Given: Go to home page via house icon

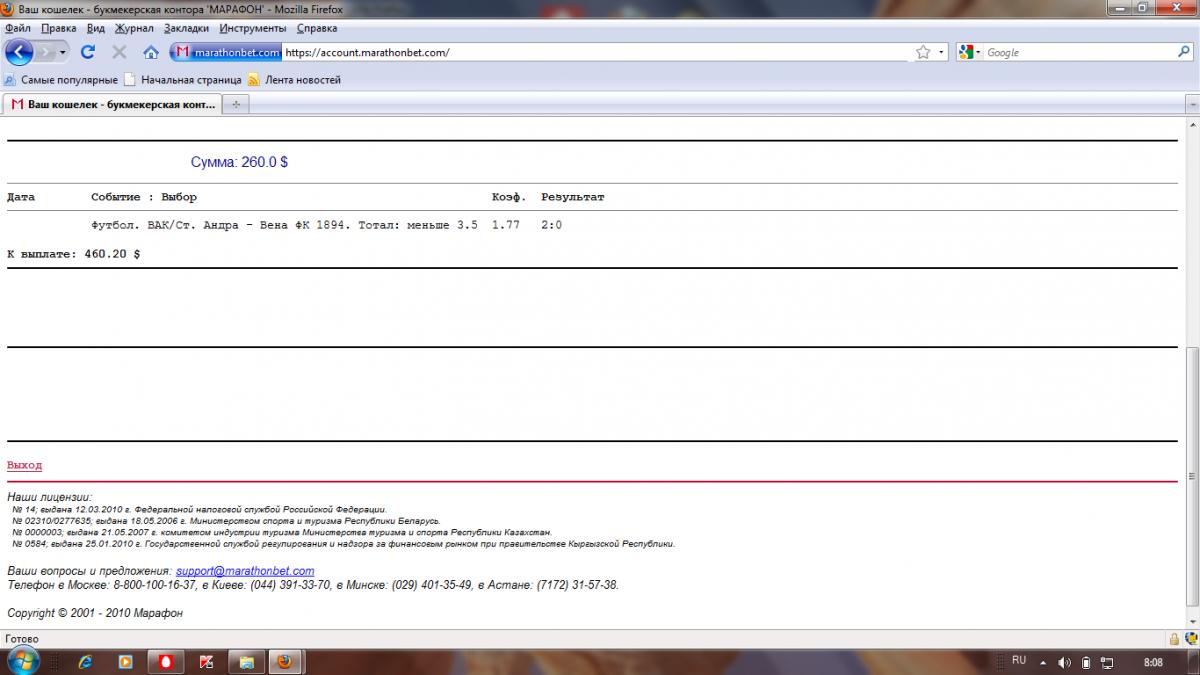Looking at the screenshot, I should pos(151,52).
